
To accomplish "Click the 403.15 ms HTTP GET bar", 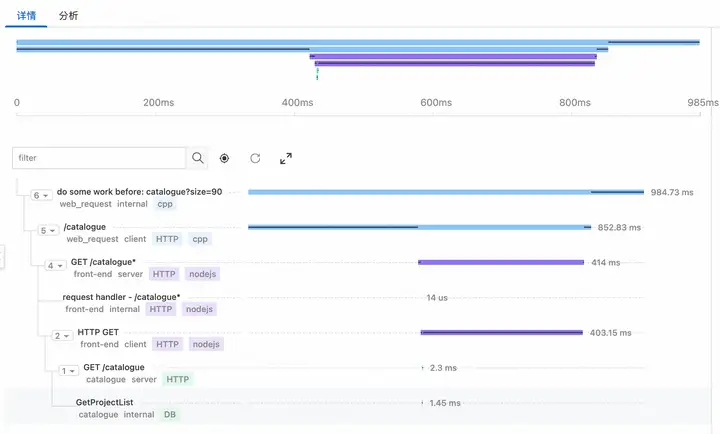I will click(x=502, y=332).
